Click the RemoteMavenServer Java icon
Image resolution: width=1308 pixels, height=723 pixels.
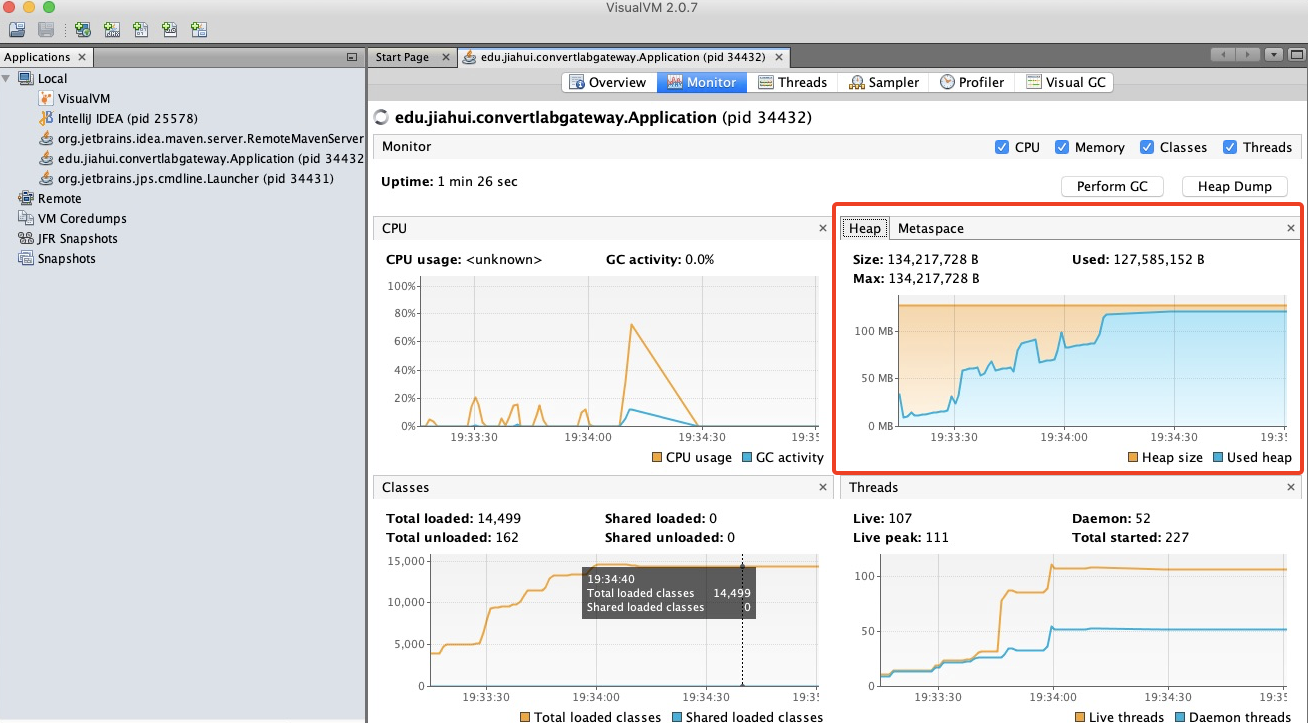point(46,138)
